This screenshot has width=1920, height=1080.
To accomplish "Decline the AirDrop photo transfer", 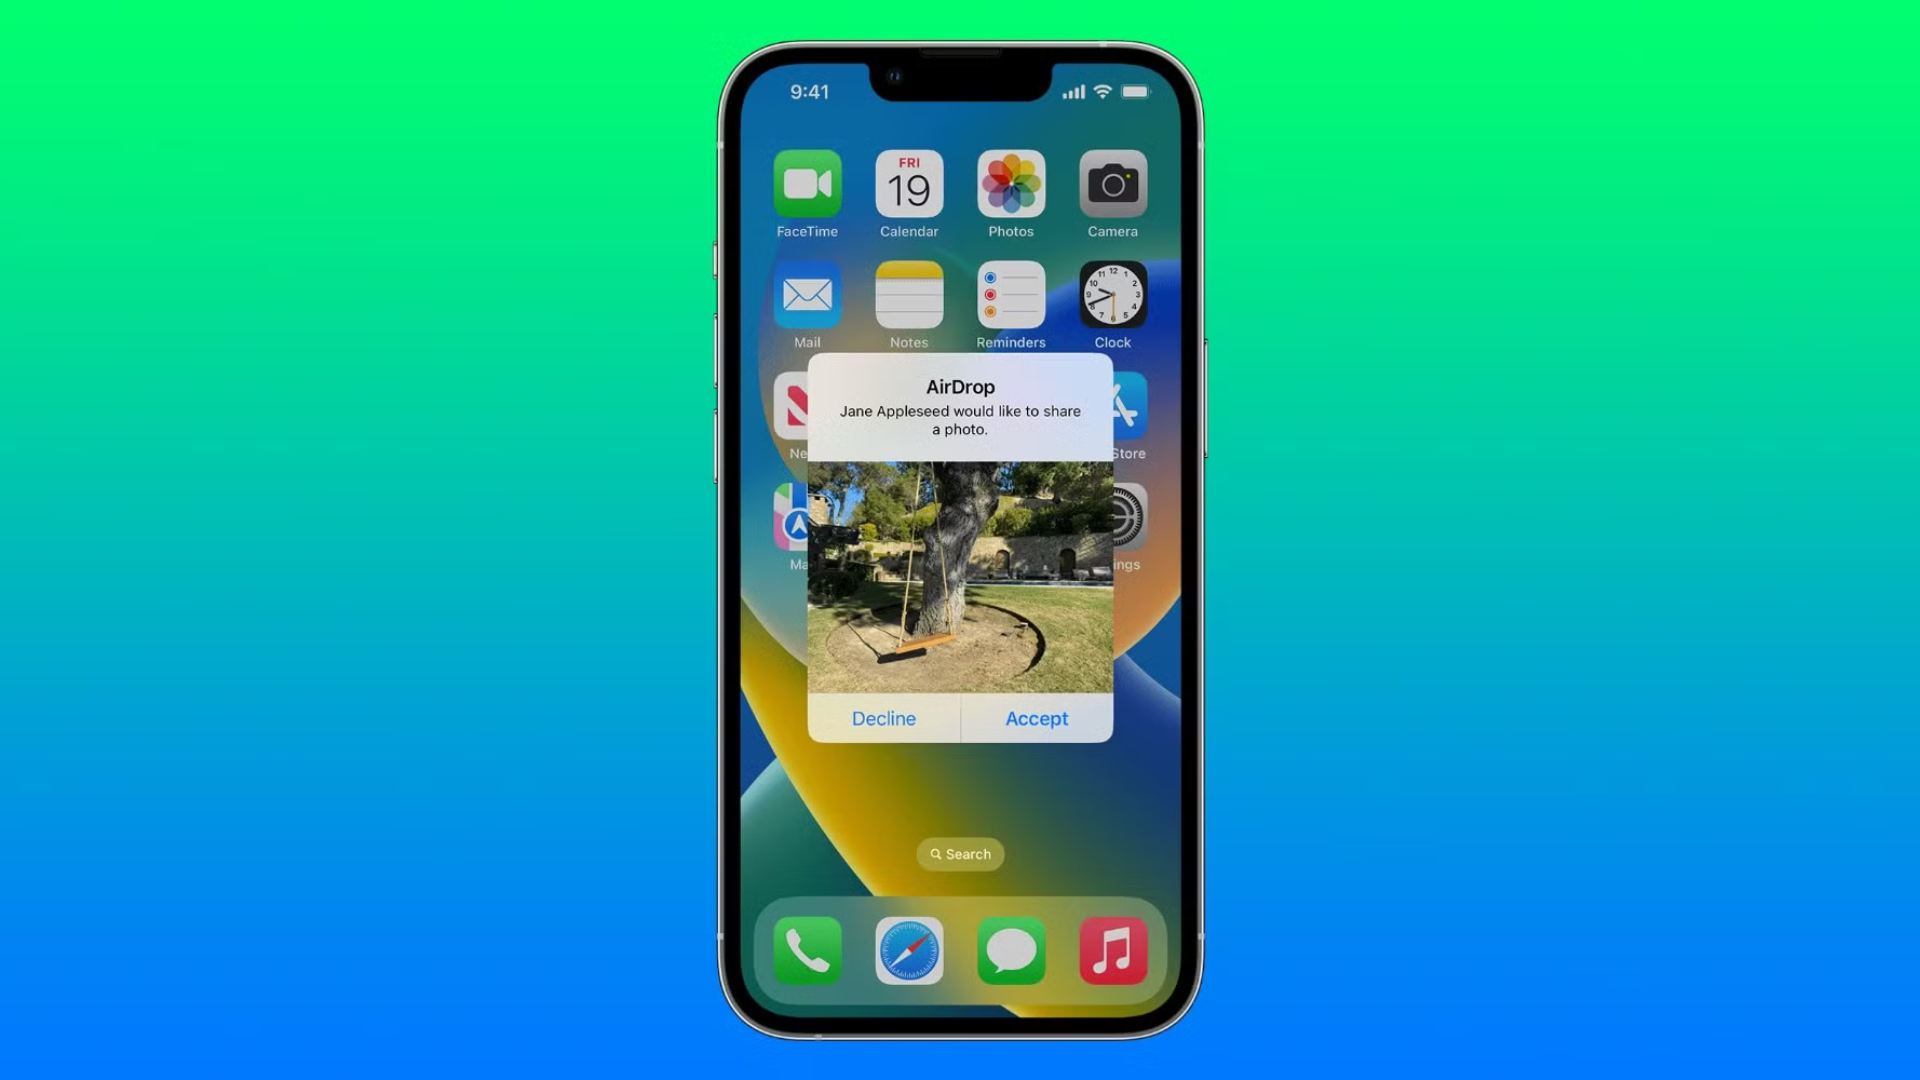I will tap(884, 717).
